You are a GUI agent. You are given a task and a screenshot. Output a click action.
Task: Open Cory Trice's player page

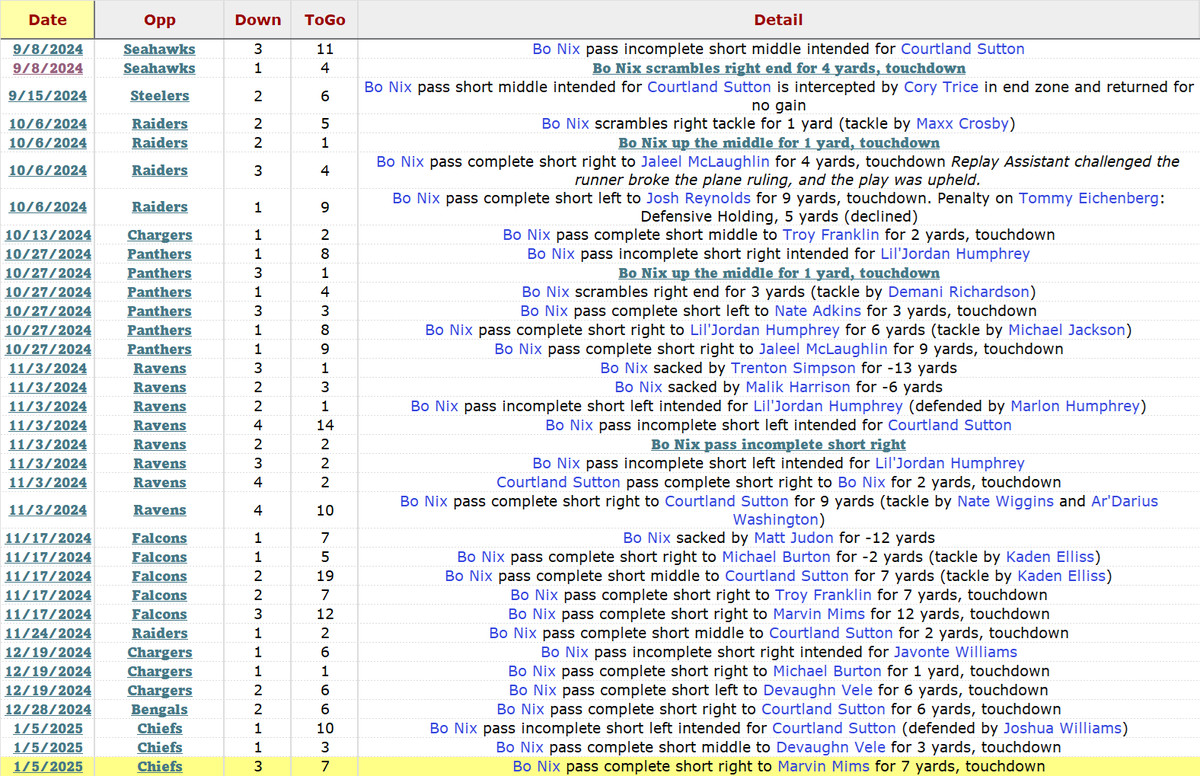point(941,87)
